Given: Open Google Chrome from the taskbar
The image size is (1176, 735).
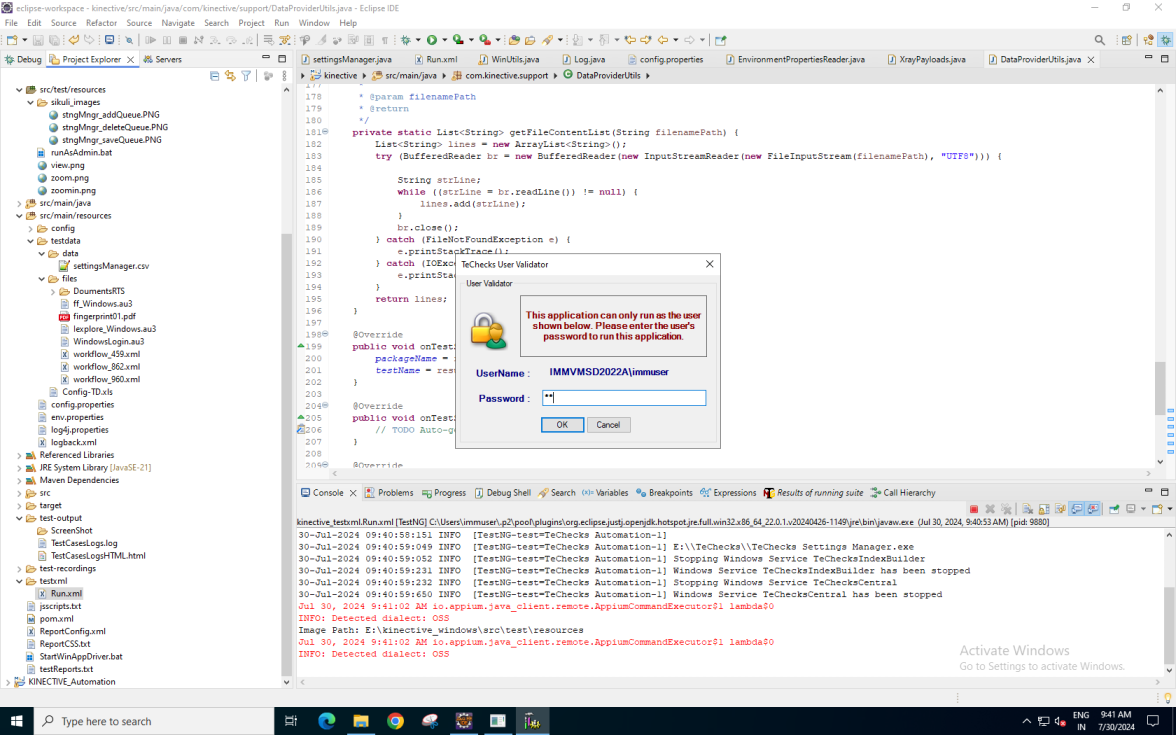Looking at the screenshot, I should [x=395, y=721].
